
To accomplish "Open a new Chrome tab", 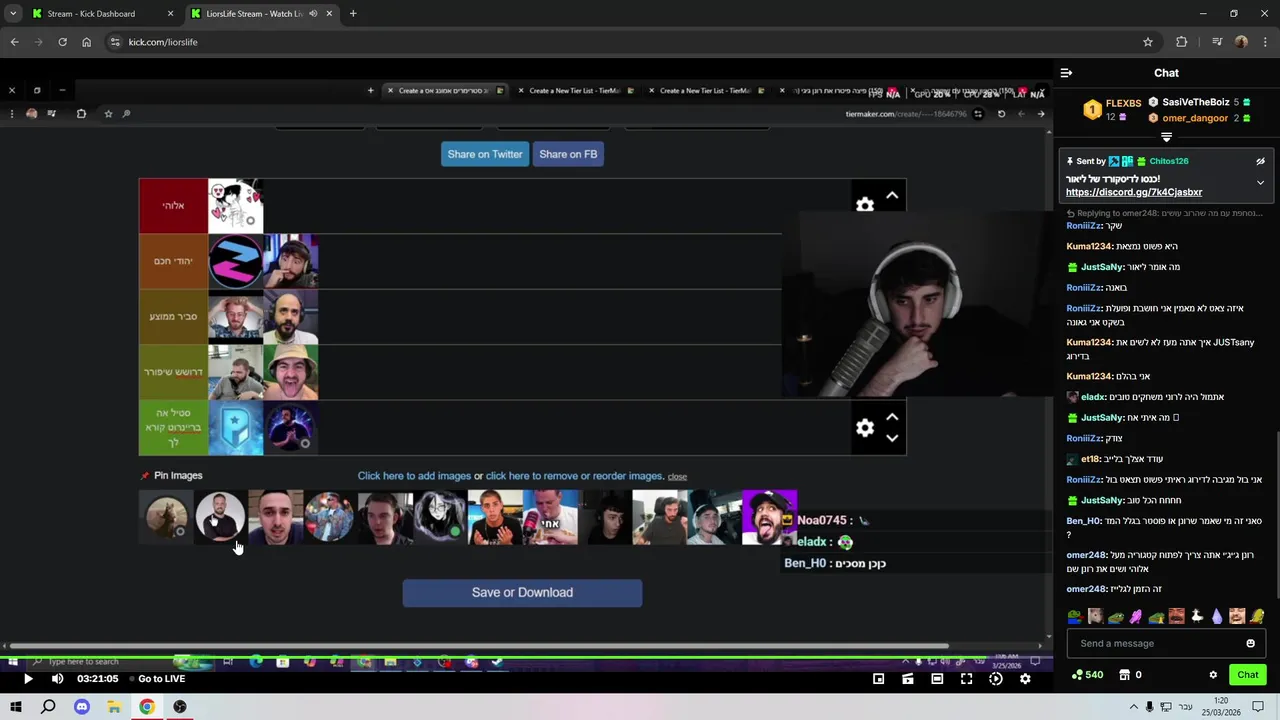I will point(353,14).
